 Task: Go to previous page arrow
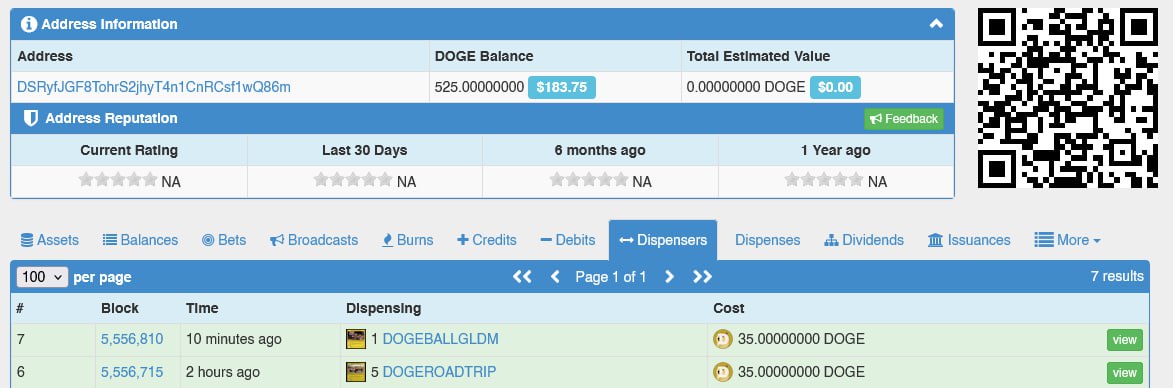(555, 277)
